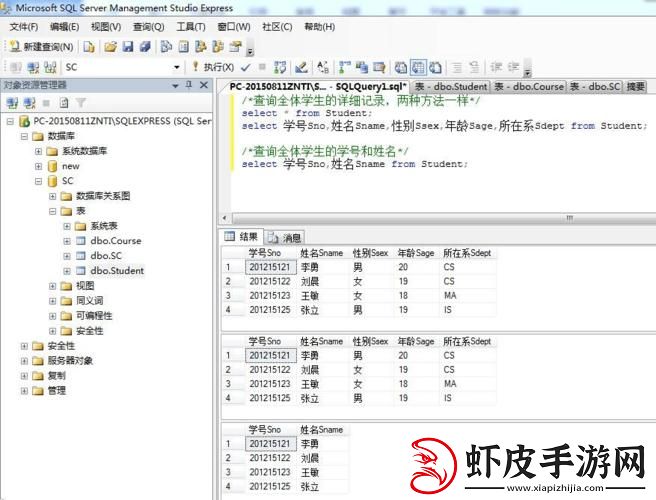
Task: Close the Object Explorer panel
Action: pyautogui.click(x=204, y=85)
